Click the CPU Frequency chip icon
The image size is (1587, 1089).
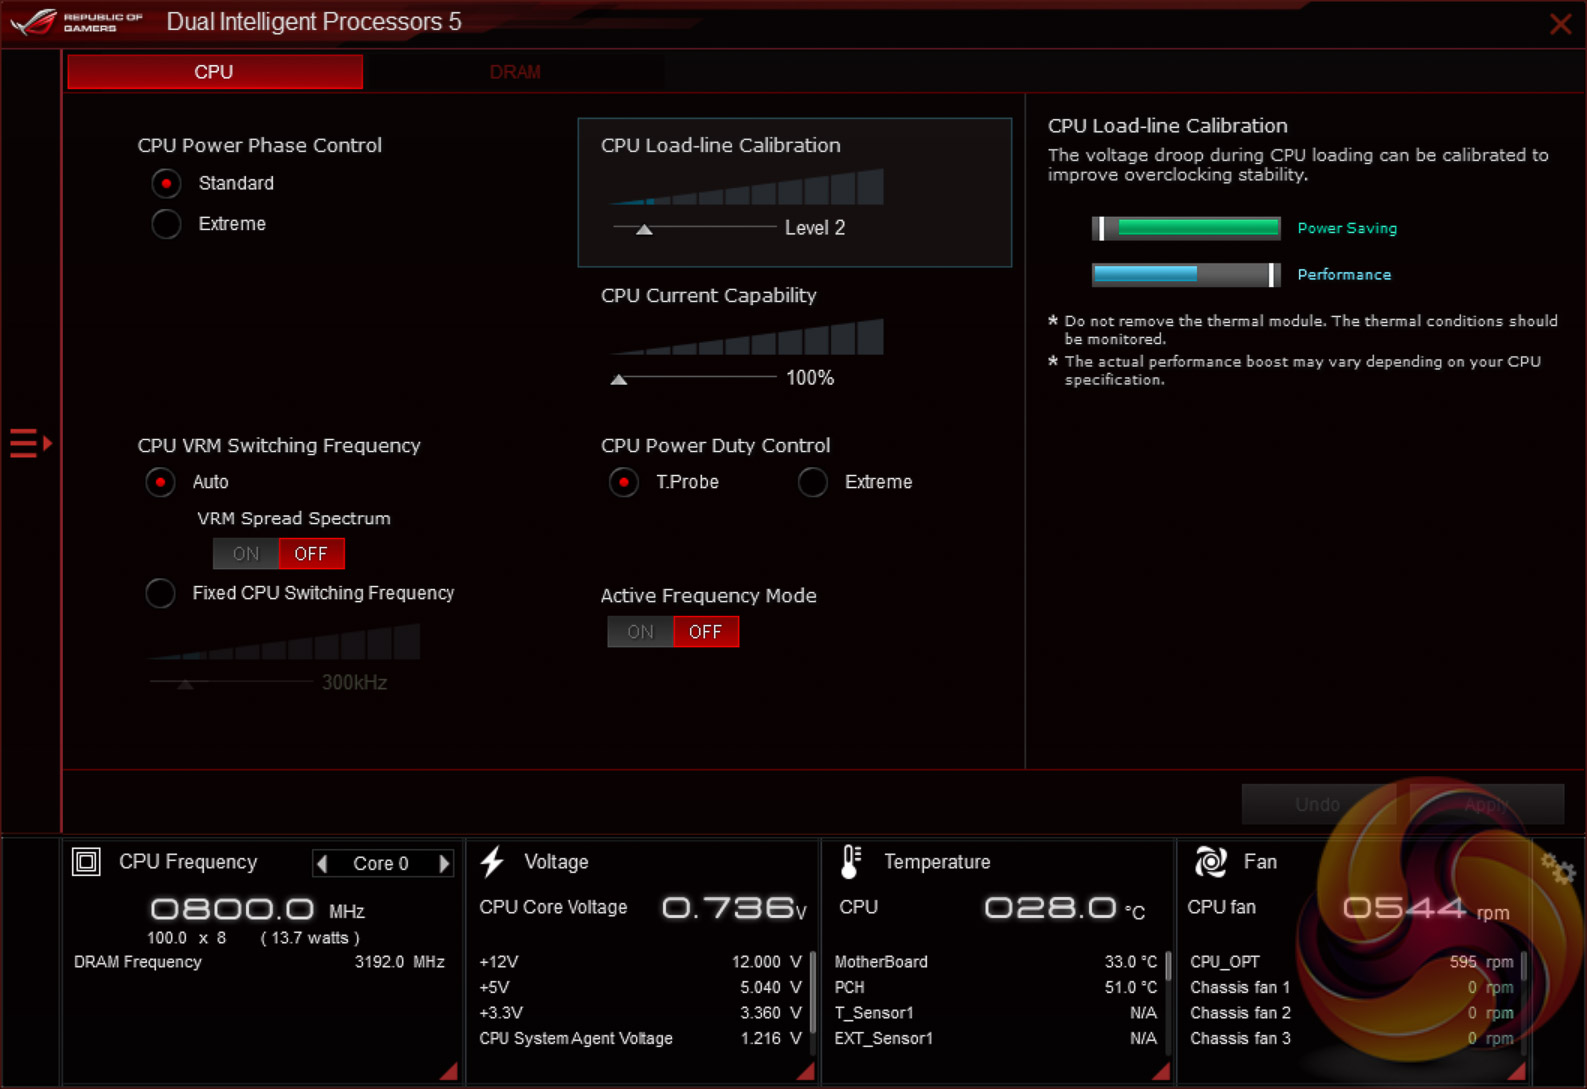(x=86, y=861)
